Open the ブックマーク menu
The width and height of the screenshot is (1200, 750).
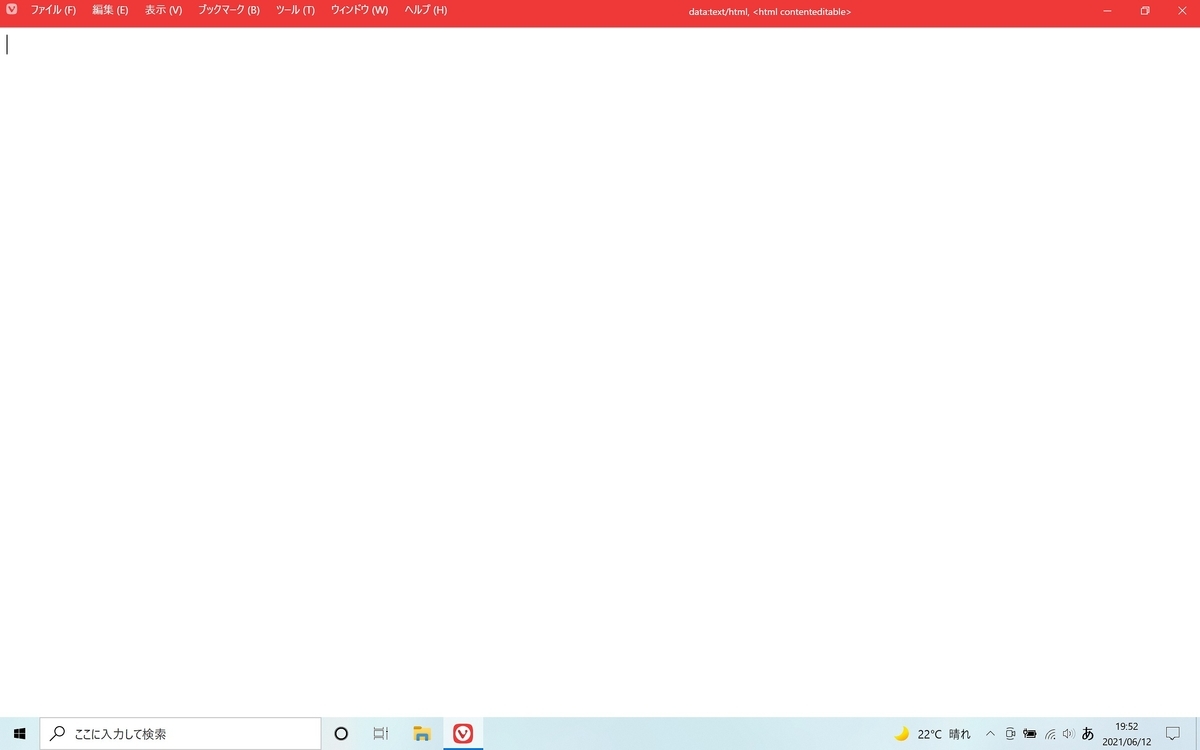(x=228, y=10)
